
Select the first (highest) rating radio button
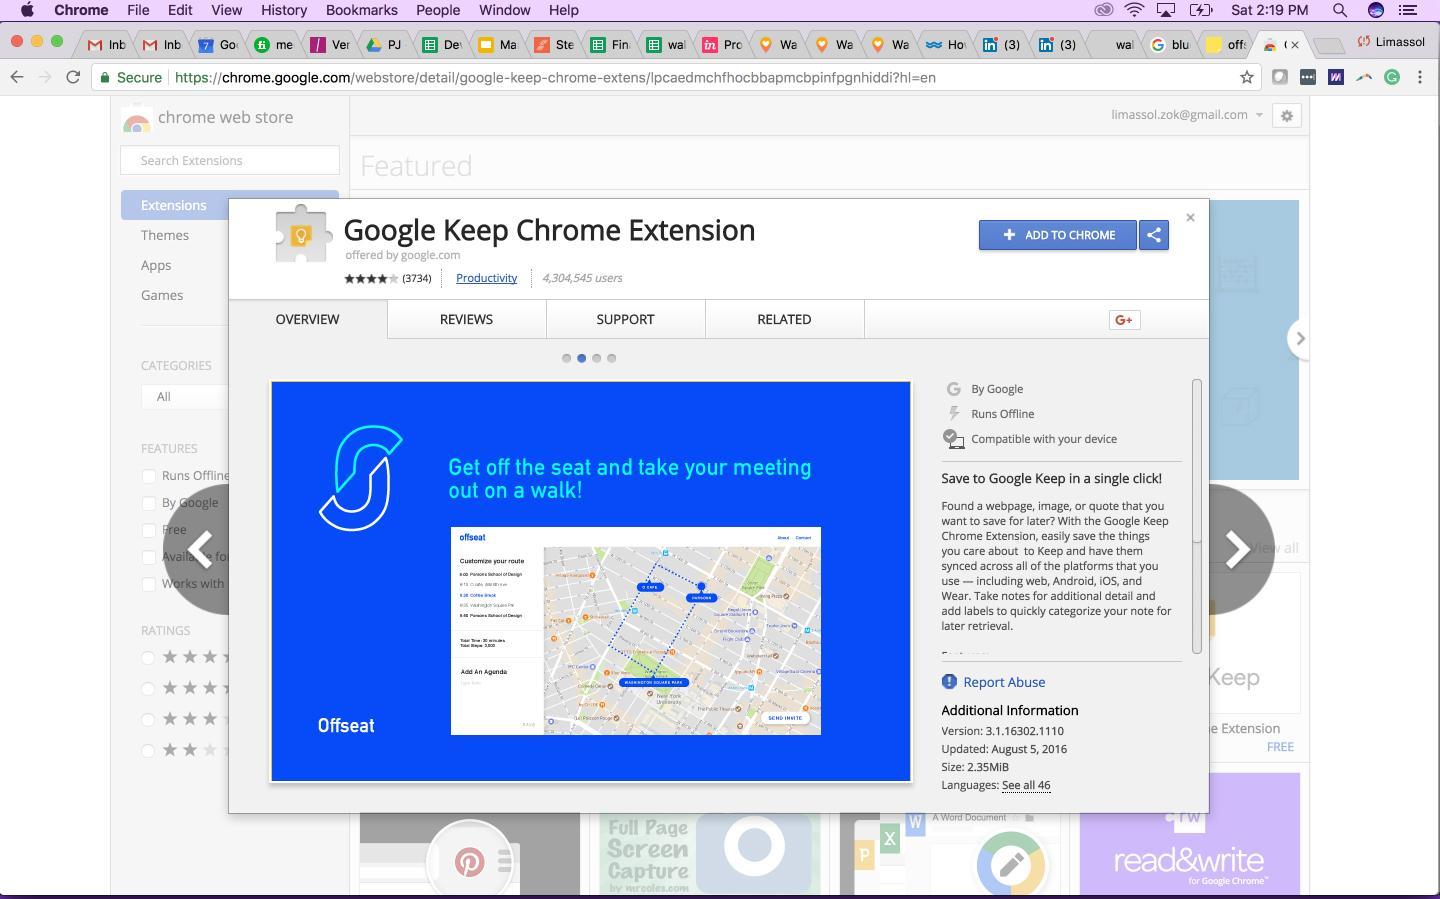148,657
